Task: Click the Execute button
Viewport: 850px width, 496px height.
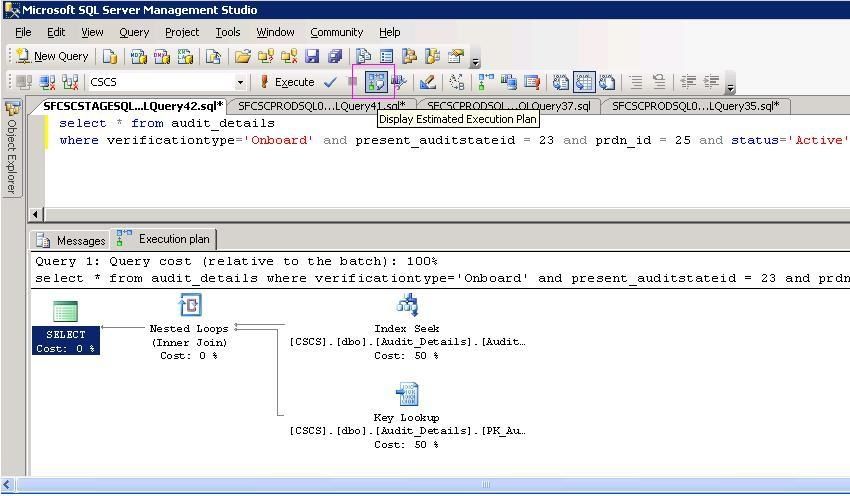Action: [x=287, y=82]
